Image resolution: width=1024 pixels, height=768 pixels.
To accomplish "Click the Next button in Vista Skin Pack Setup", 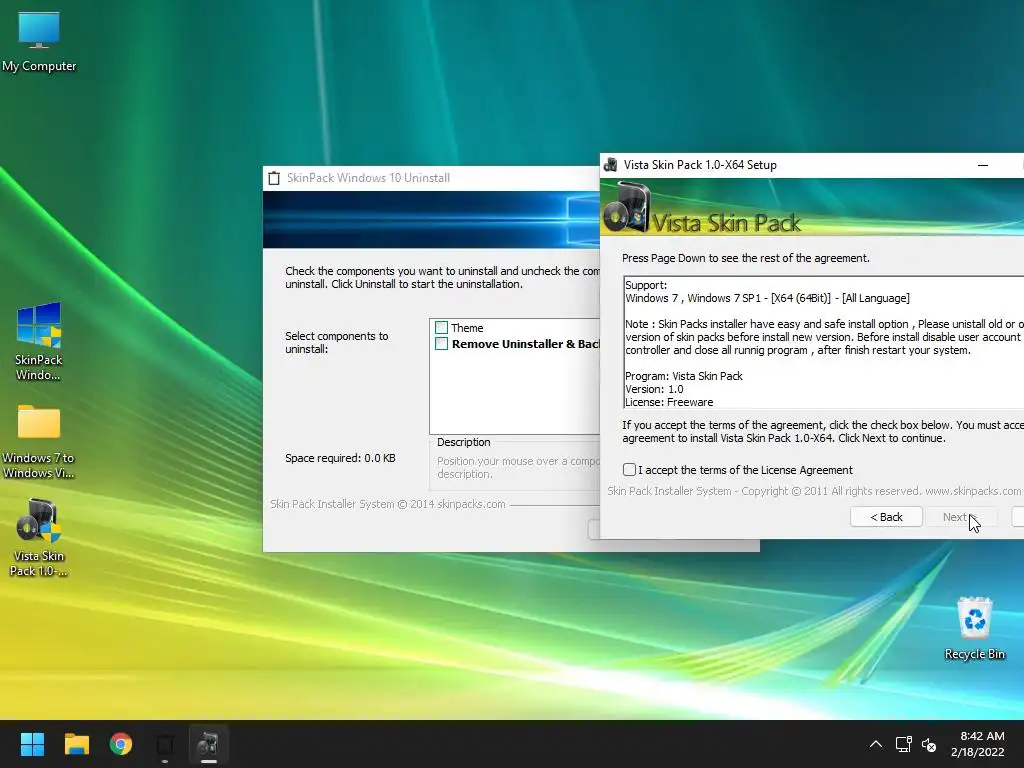I will (x=961, y=517).
